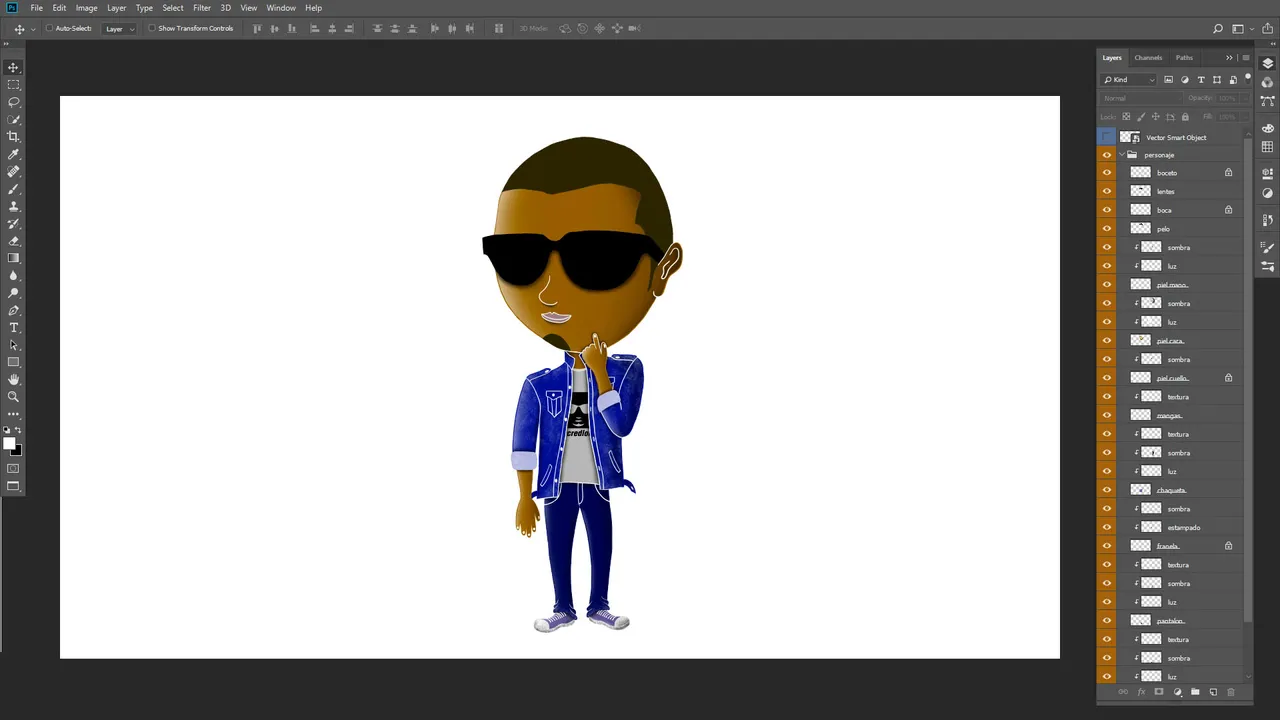Select the Path Selection tool
The width and height of the screenshot is (1280, 720).
(x=13, y=345)
